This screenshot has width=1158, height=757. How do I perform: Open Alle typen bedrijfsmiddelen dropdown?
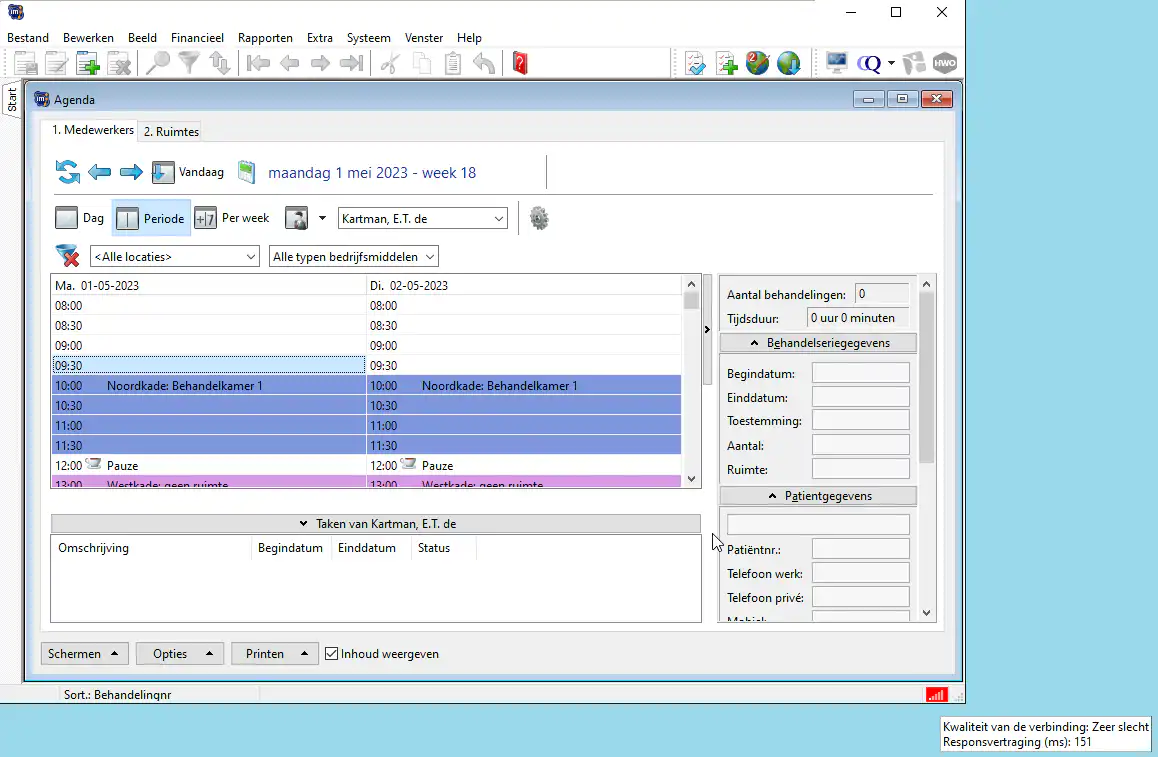pyautogui.click(x=354, y=257)
